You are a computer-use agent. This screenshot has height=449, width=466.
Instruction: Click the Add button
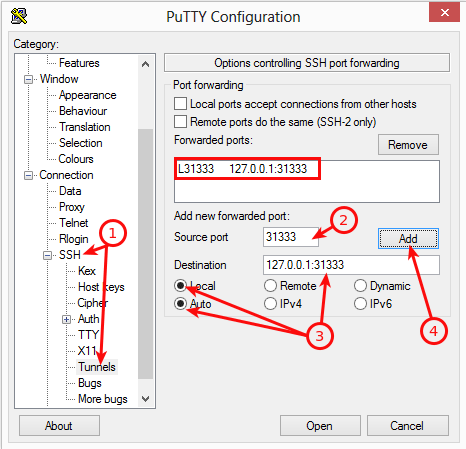point(408,239)
